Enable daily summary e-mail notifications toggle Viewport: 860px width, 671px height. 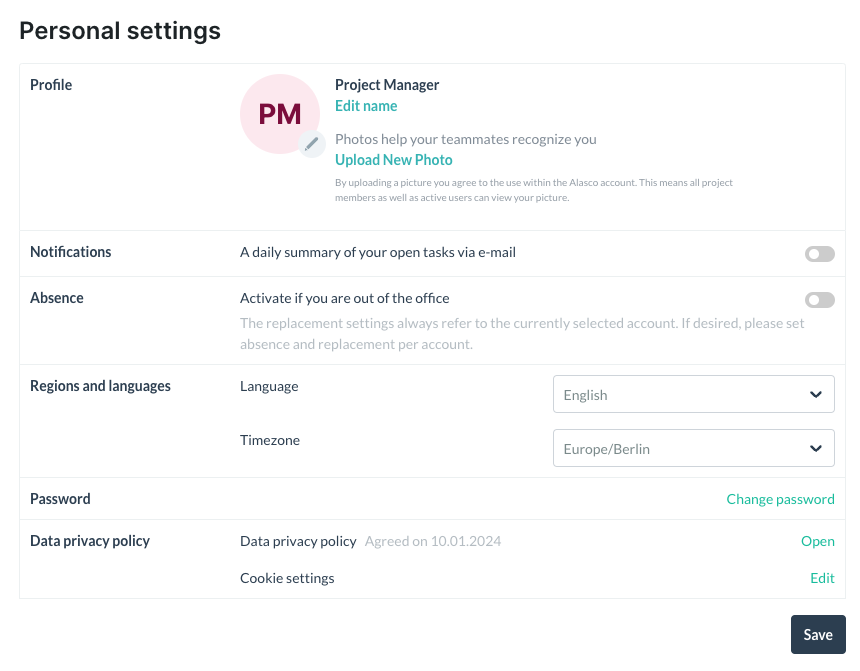(x=819, y=254)
